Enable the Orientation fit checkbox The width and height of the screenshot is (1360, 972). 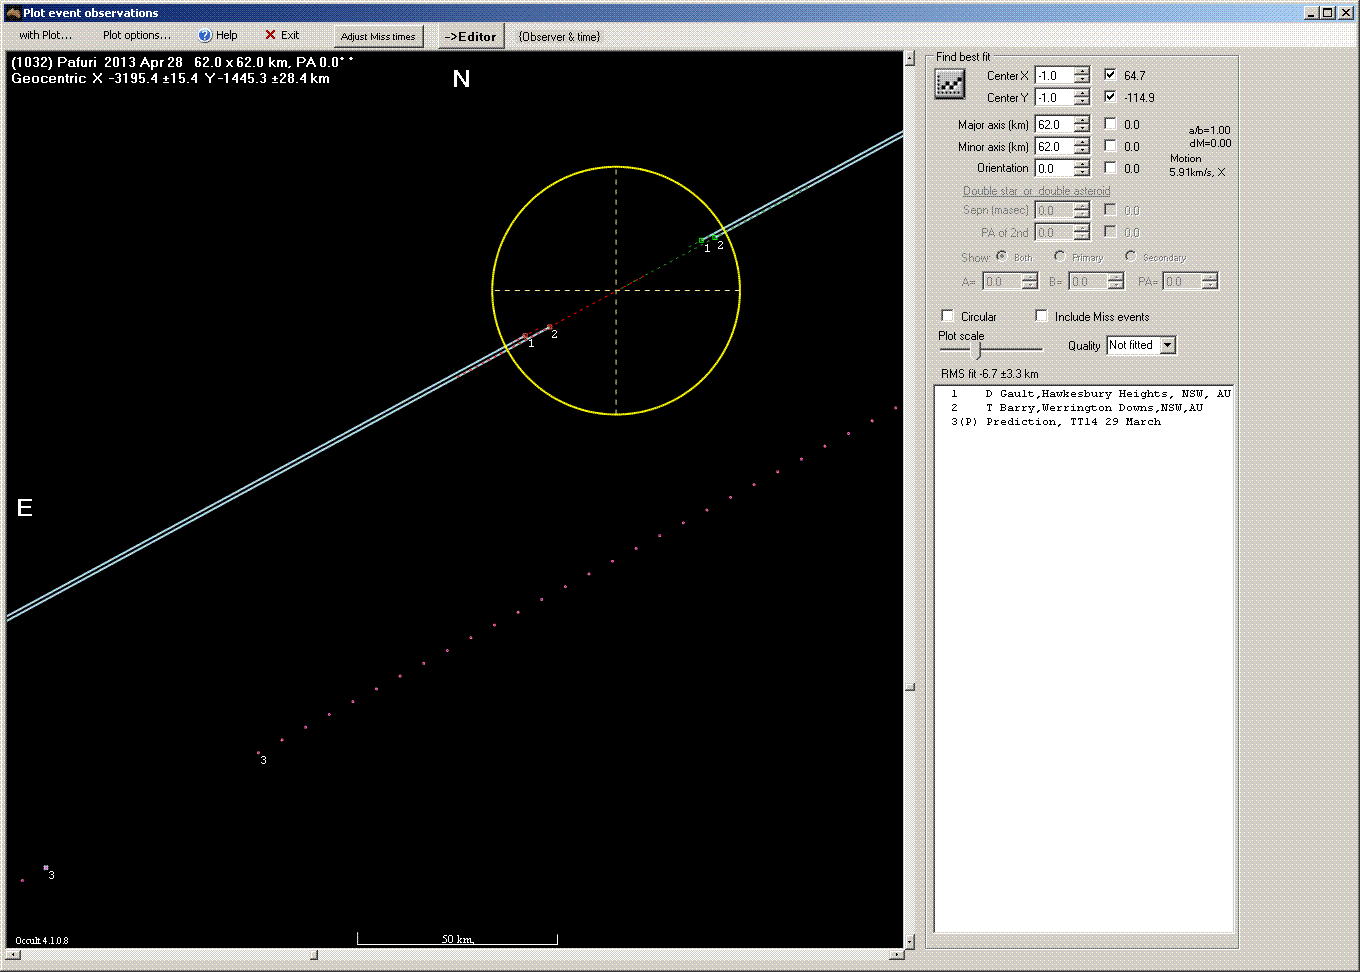1110,167
